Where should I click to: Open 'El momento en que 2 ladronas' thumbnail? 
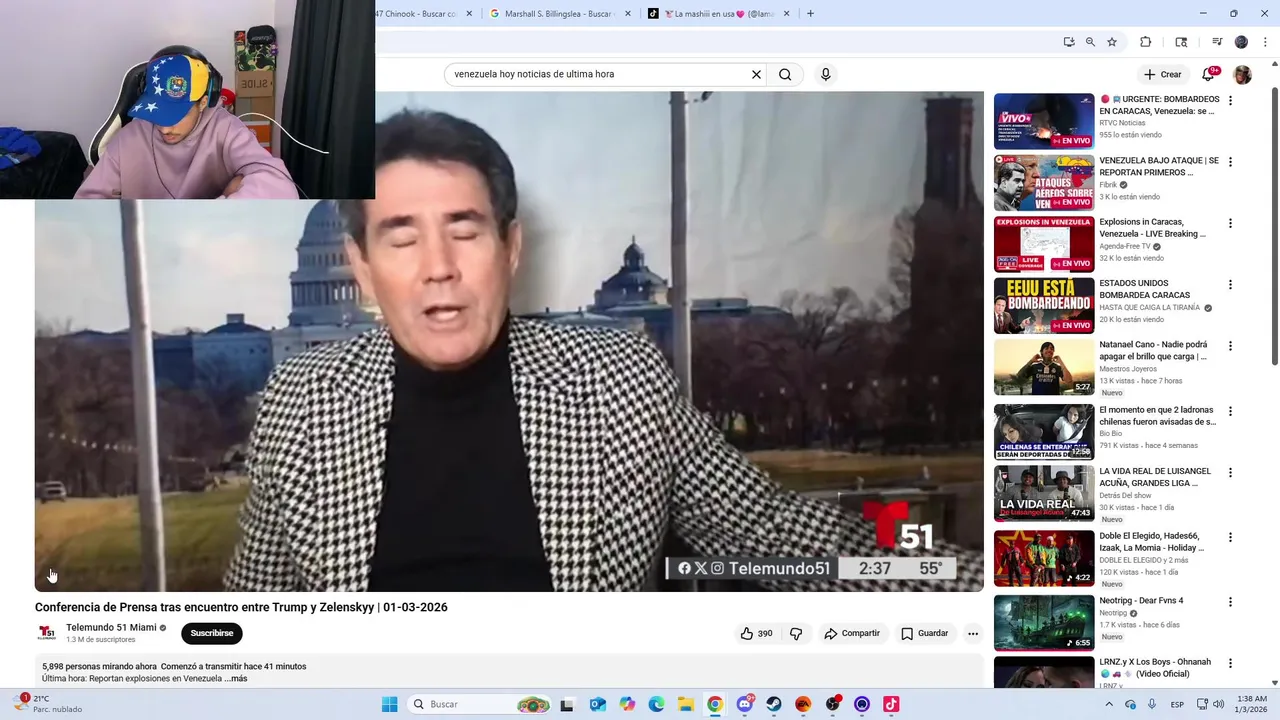[1044, 431]
